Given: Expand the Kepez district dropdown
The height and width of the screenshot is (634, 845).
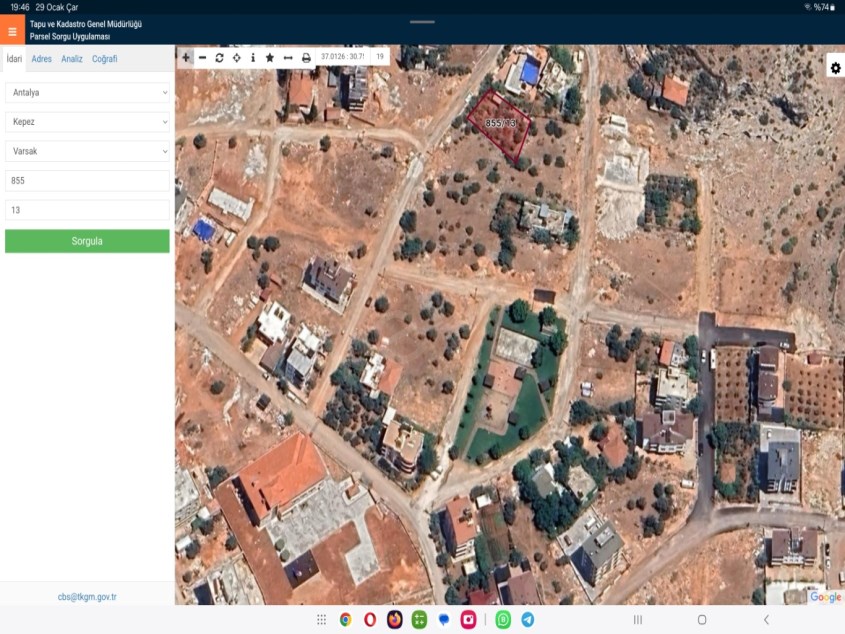Looking at the screenshot, I should [87, 122].
